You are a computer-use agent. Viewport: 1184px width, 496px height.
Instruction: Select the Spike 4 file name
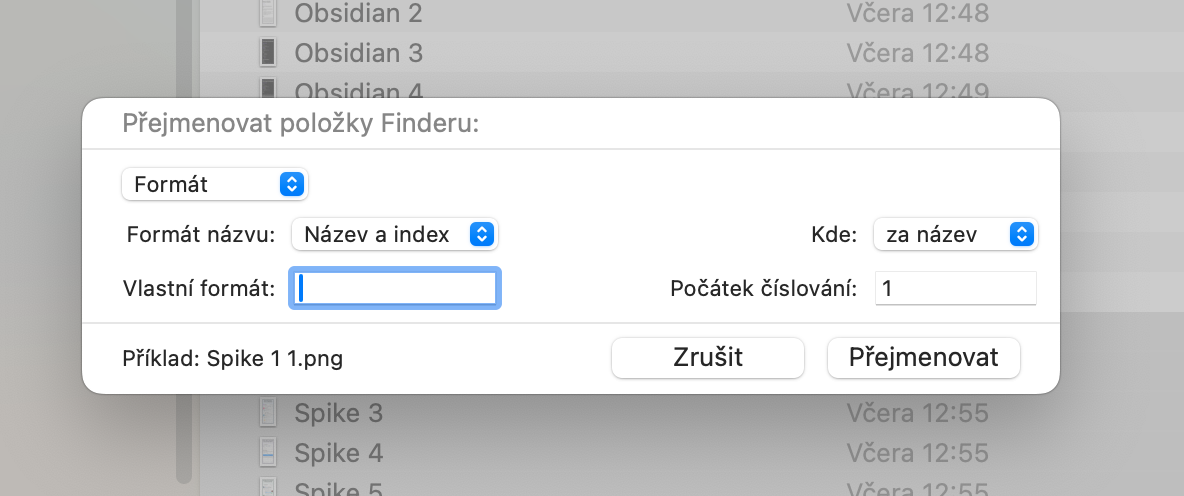coord(338,453)
